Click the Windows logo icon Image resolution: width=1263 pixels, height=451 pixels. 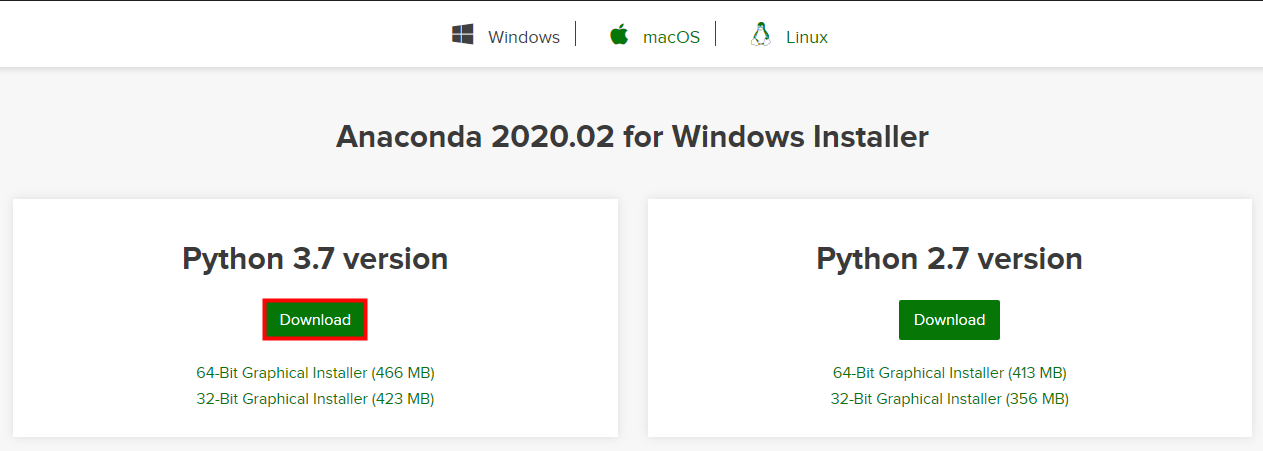(x=463, y=36)
